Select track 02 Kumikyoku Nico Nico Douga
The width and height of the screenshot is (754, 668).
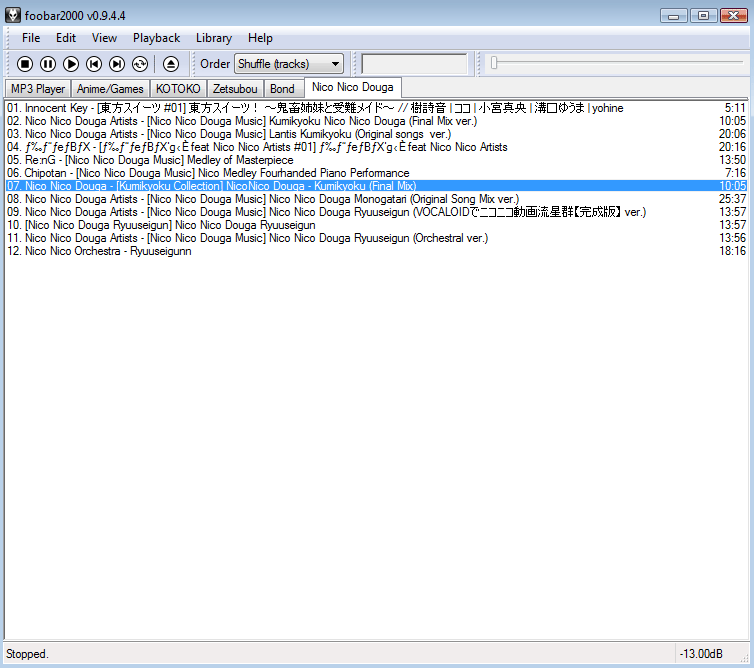coord(376,121)
